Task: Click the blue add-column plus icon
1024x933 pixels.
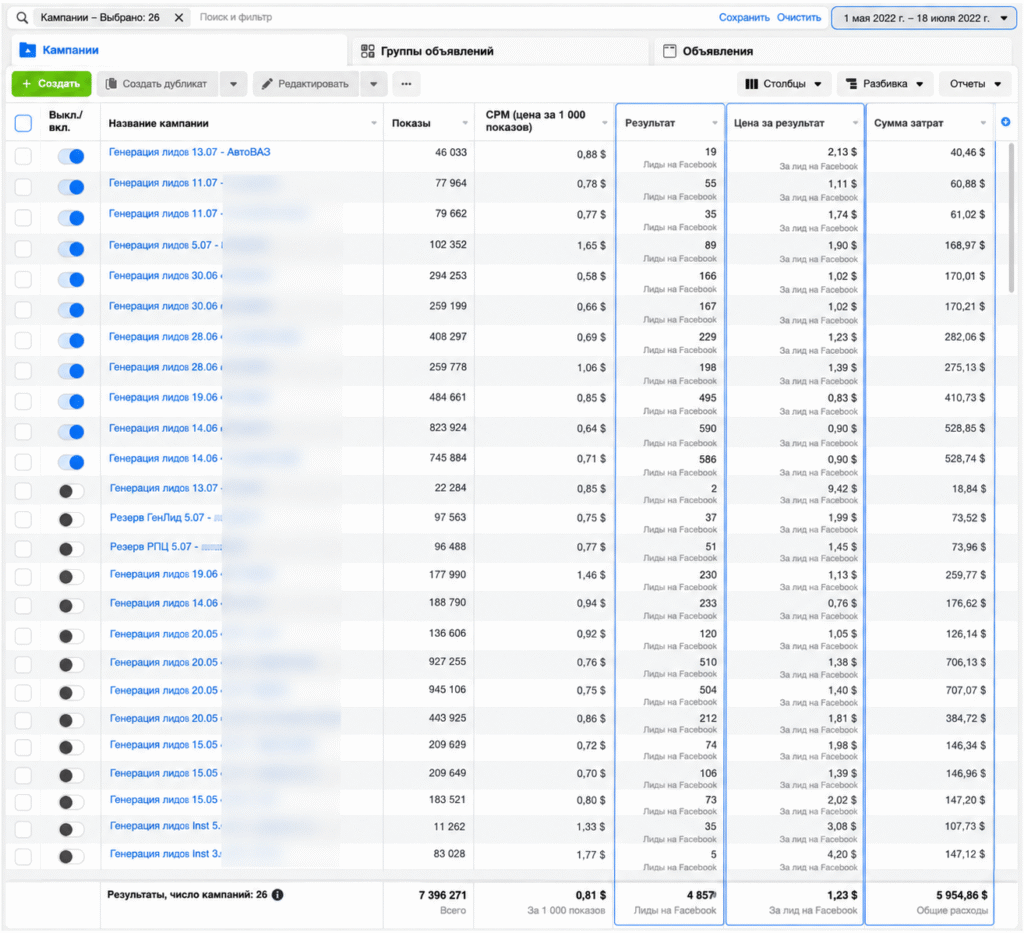Action: click(1005, 122)
